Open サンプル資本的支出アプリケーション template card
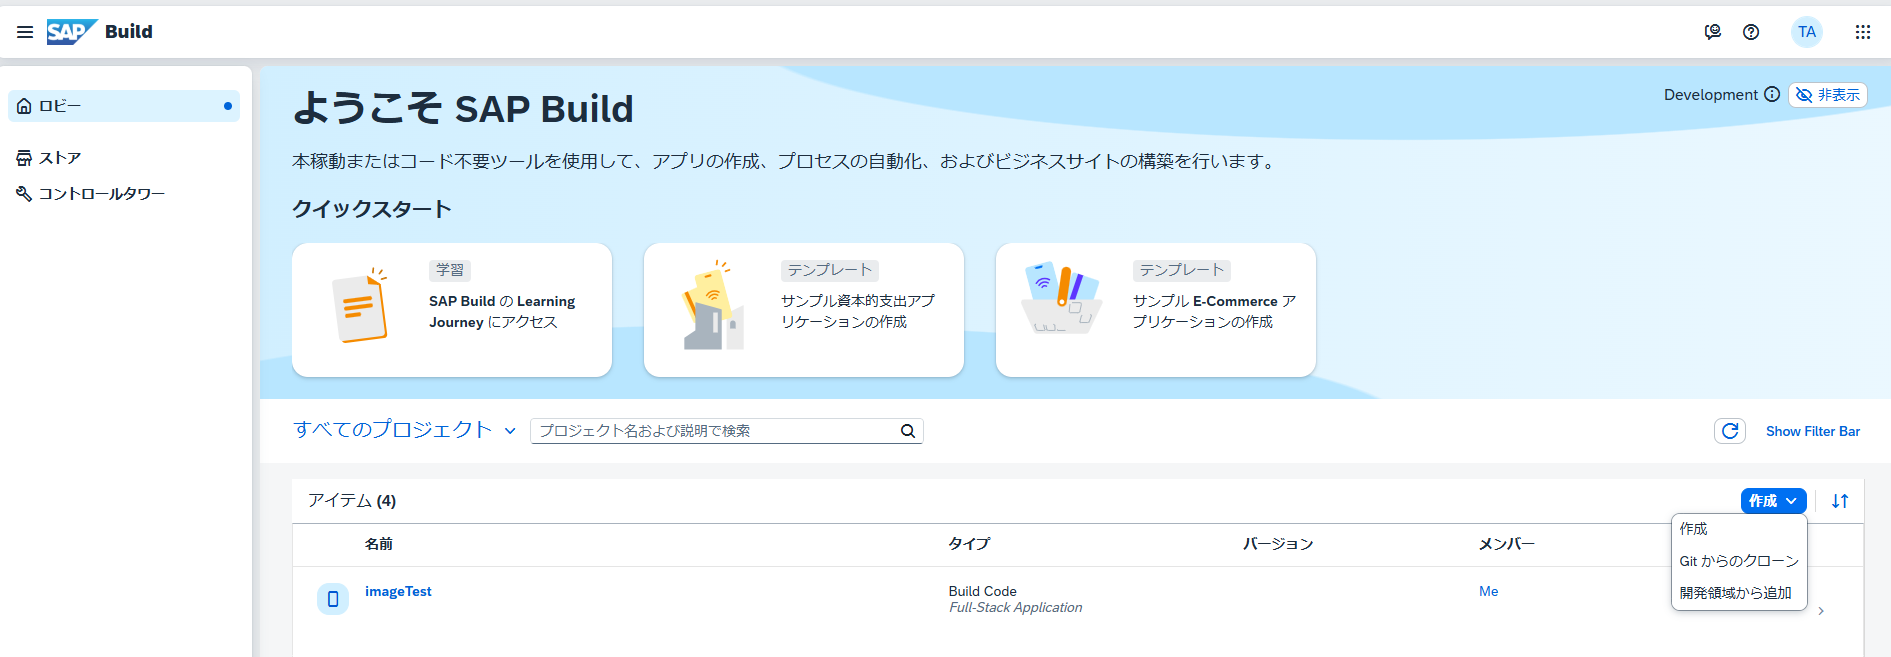The height and width of the screenshot is (657, 1891). point(804,310)
